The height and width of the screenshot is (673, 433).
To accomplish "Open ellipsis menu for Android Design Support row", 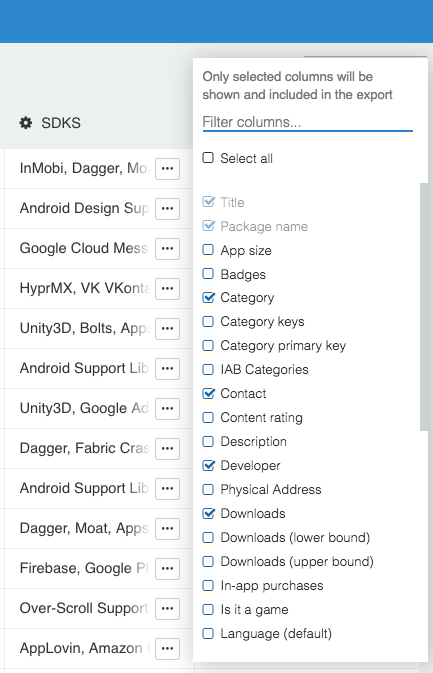I will (167, 209).
